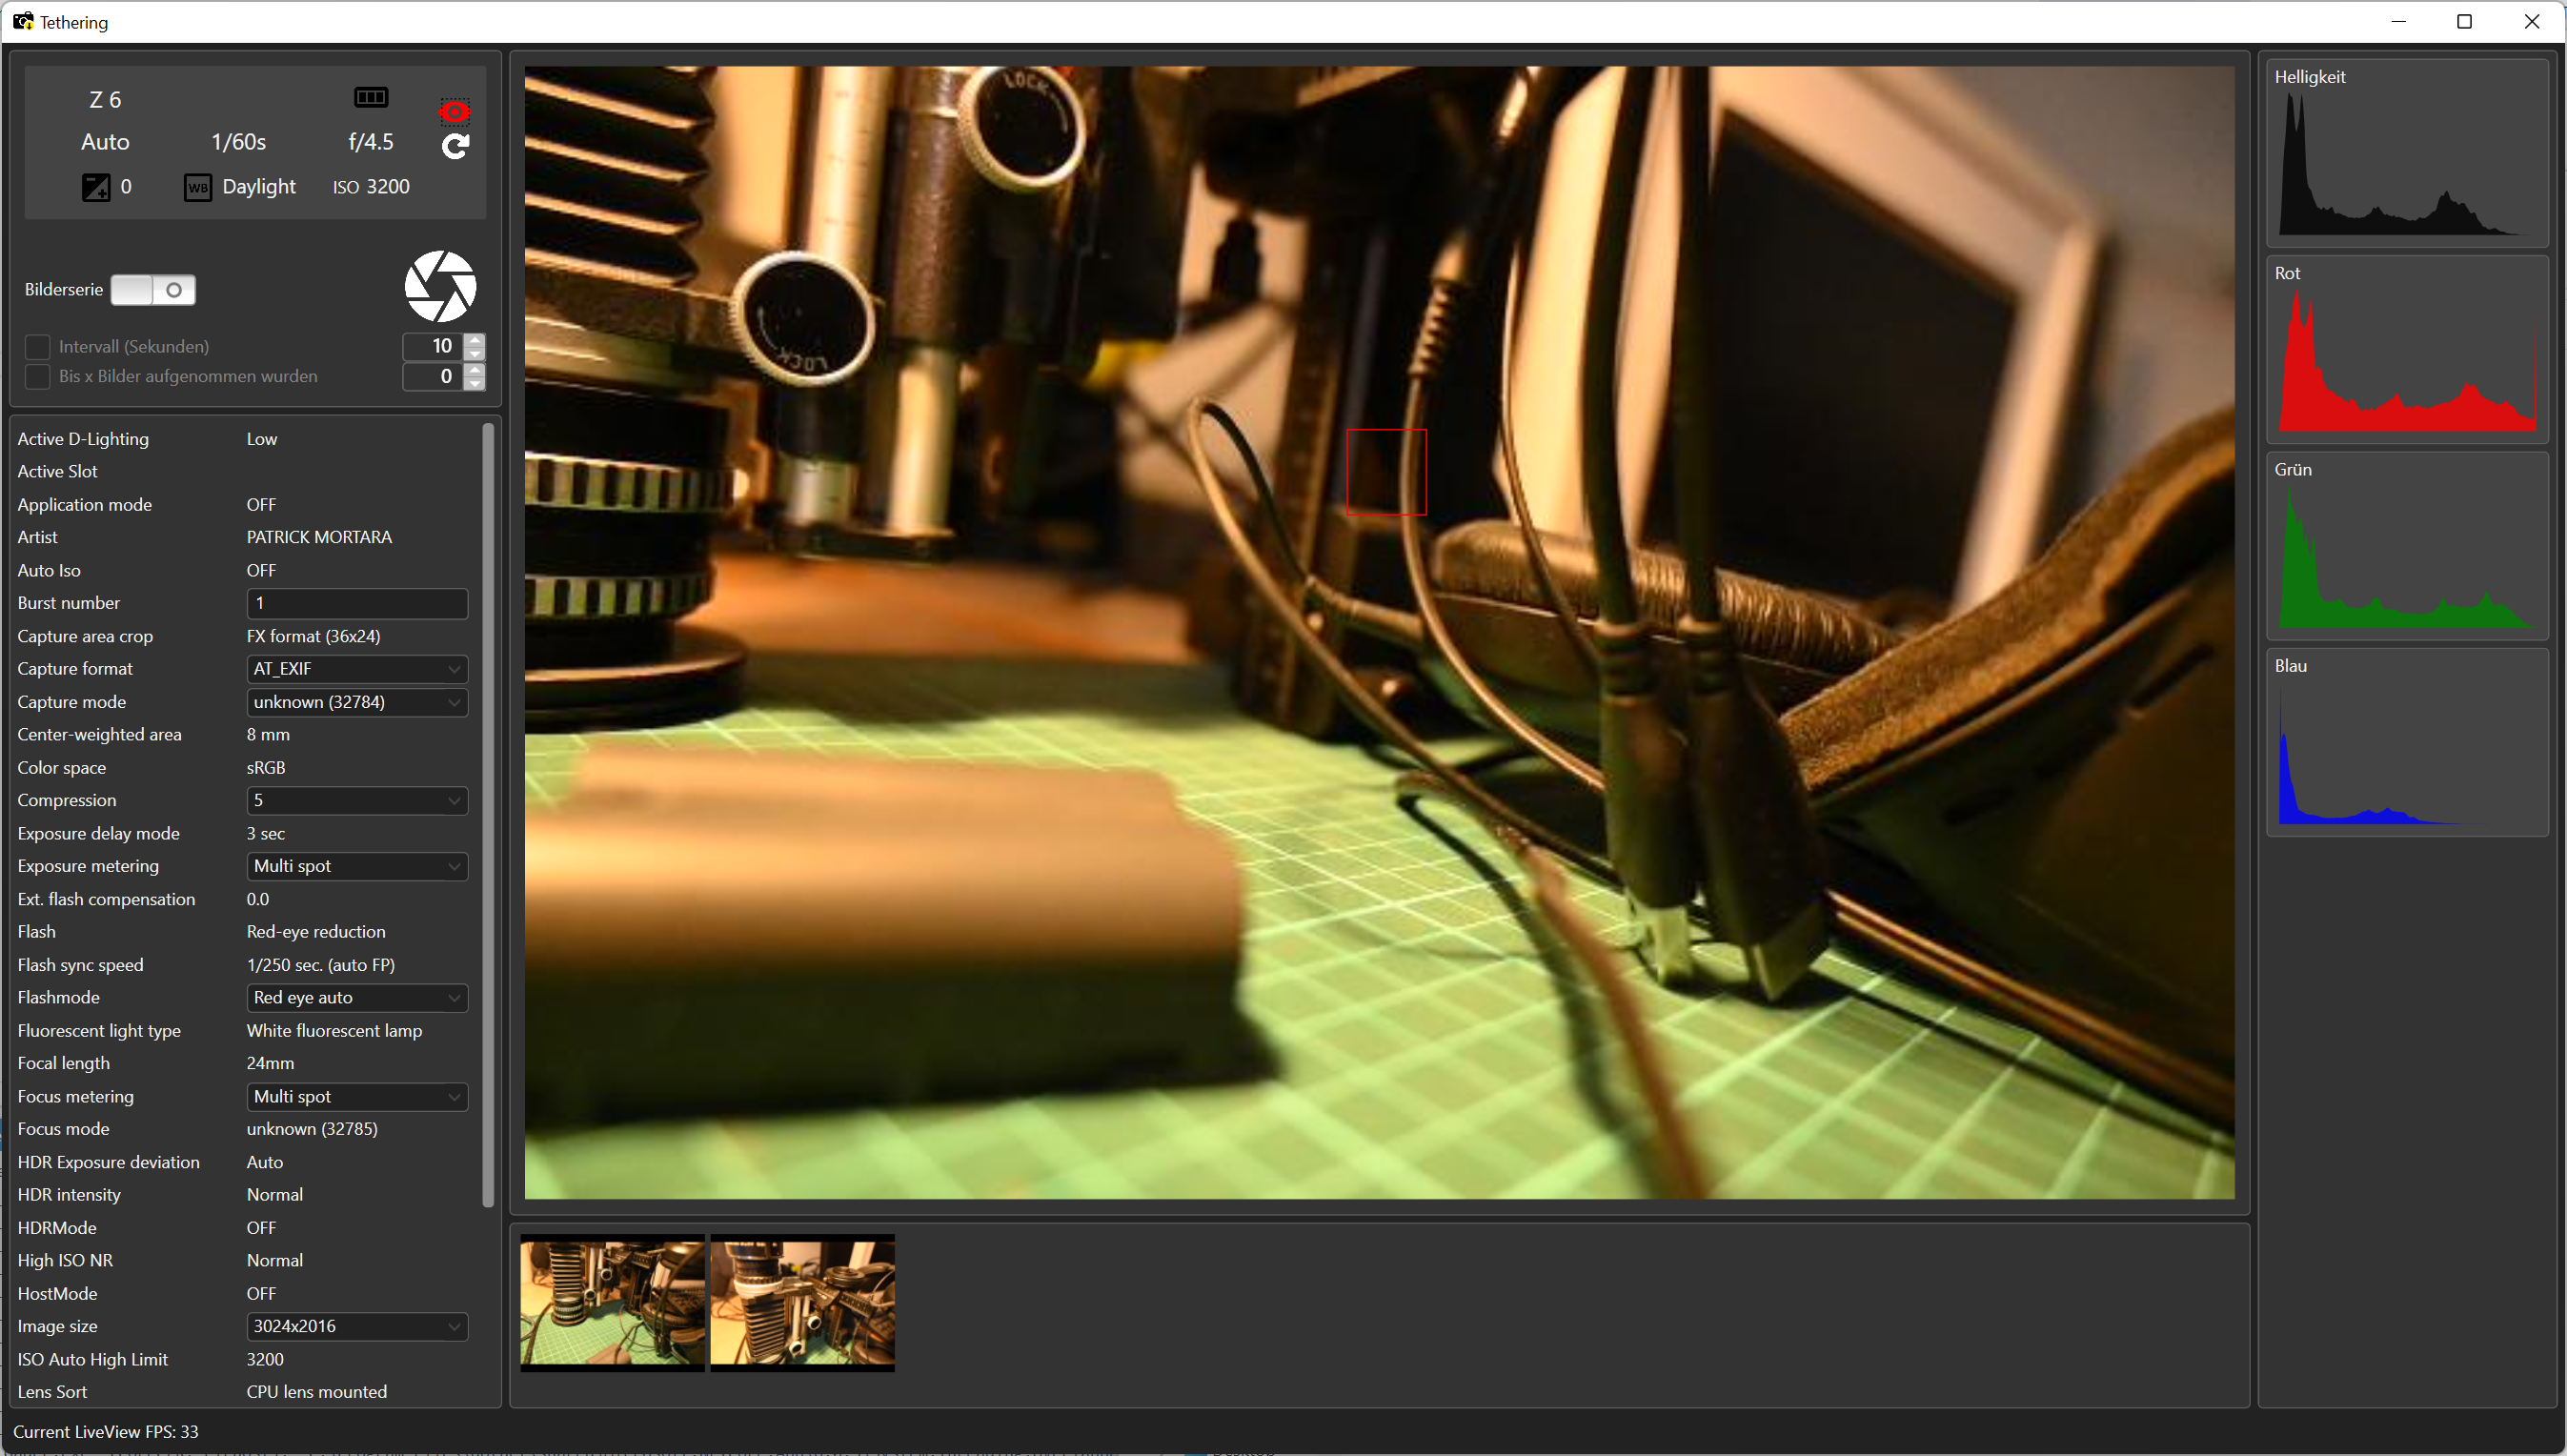Expand the Exposure metering Multi spot dropdown

tap(356, 866)
